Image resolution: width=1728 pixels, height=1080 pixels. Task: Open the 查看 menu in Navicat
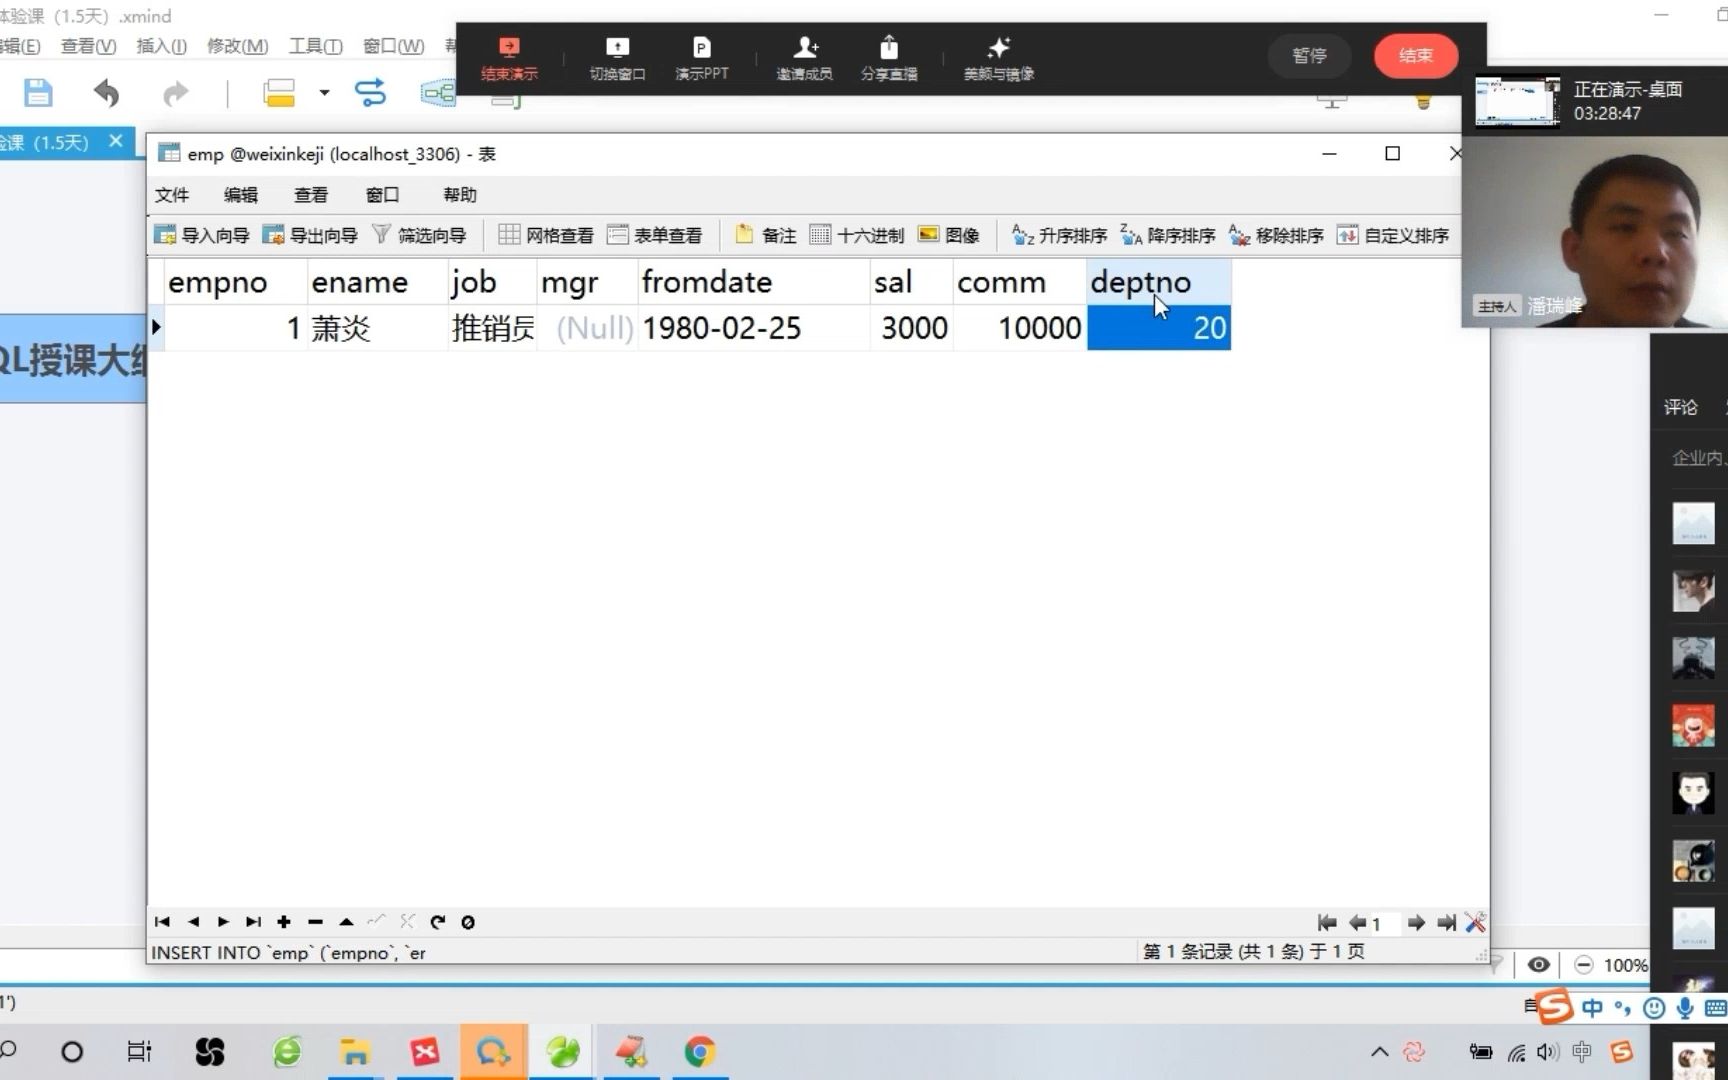(x=311, y=194)
